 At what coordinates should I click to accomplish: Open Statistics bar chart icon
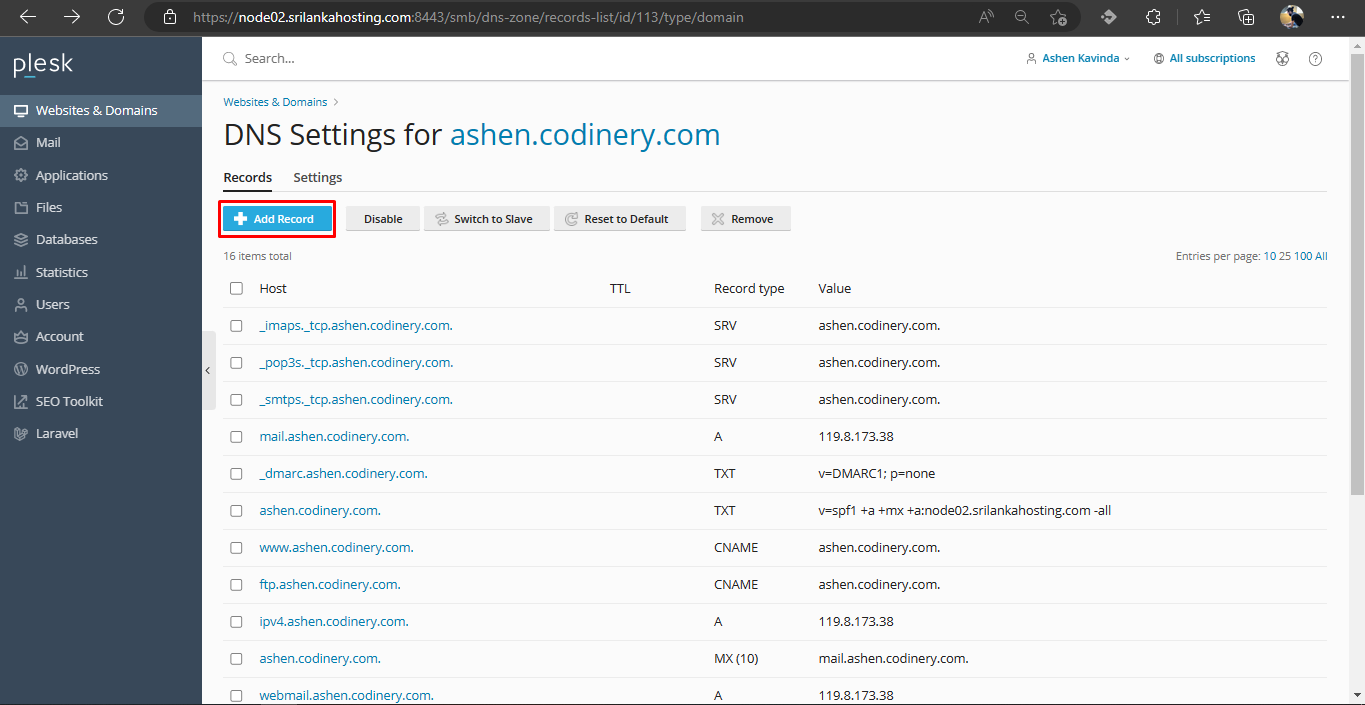[20, 272]
